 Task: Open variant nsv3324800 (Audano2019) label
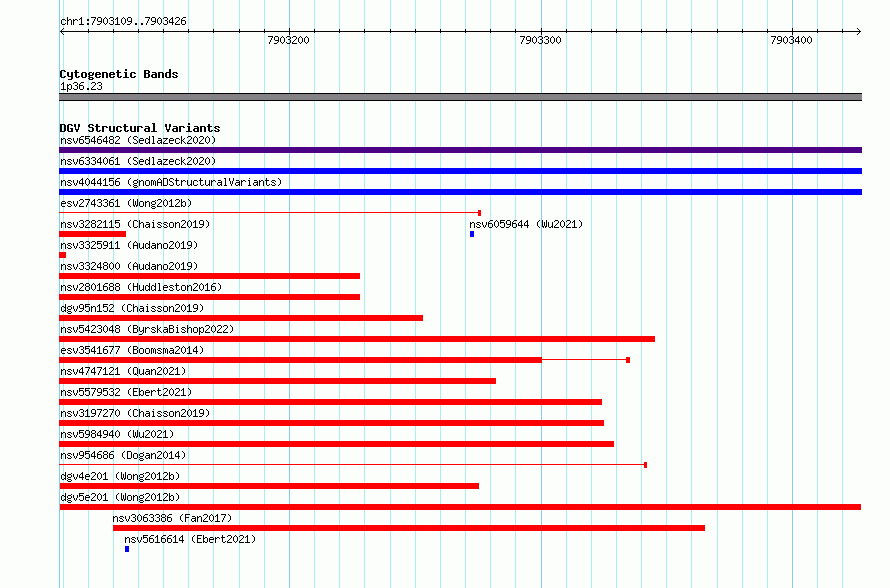[129, 266]
